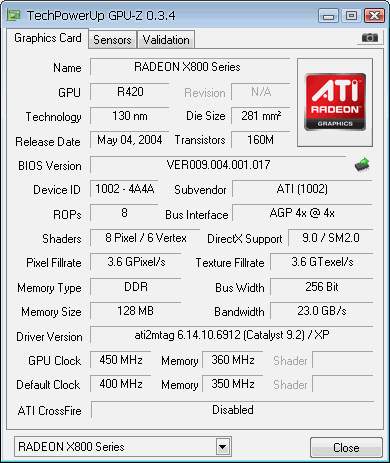390x463 pixels.
Task: Click the empty Shader field in GPU Clock row
Action: [x=343, y=360]
